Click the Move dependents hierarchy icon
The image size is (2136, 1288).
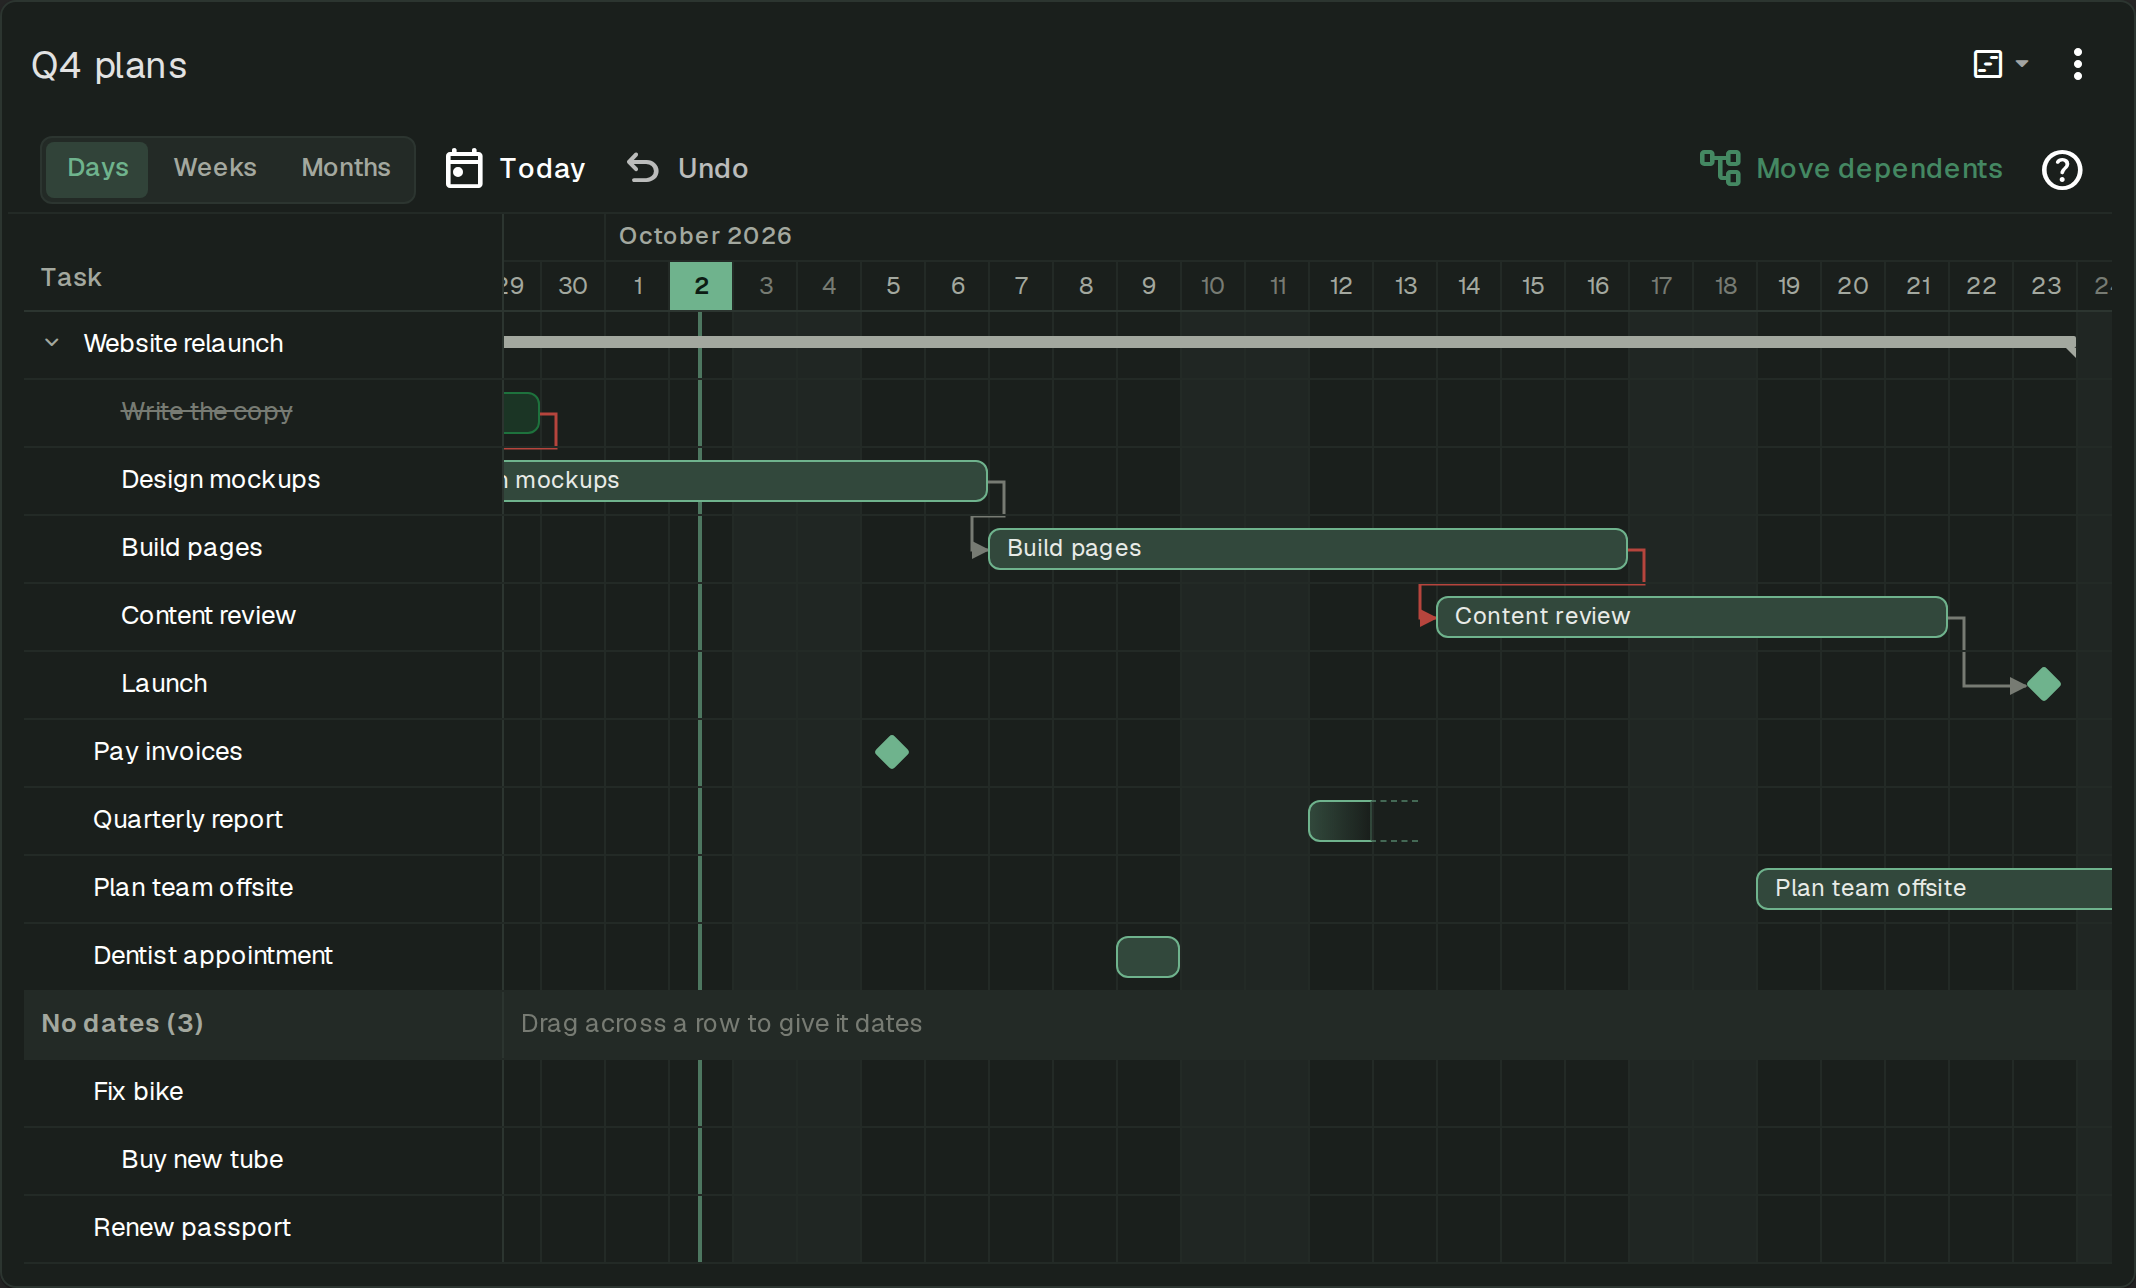pos(1720,168)
